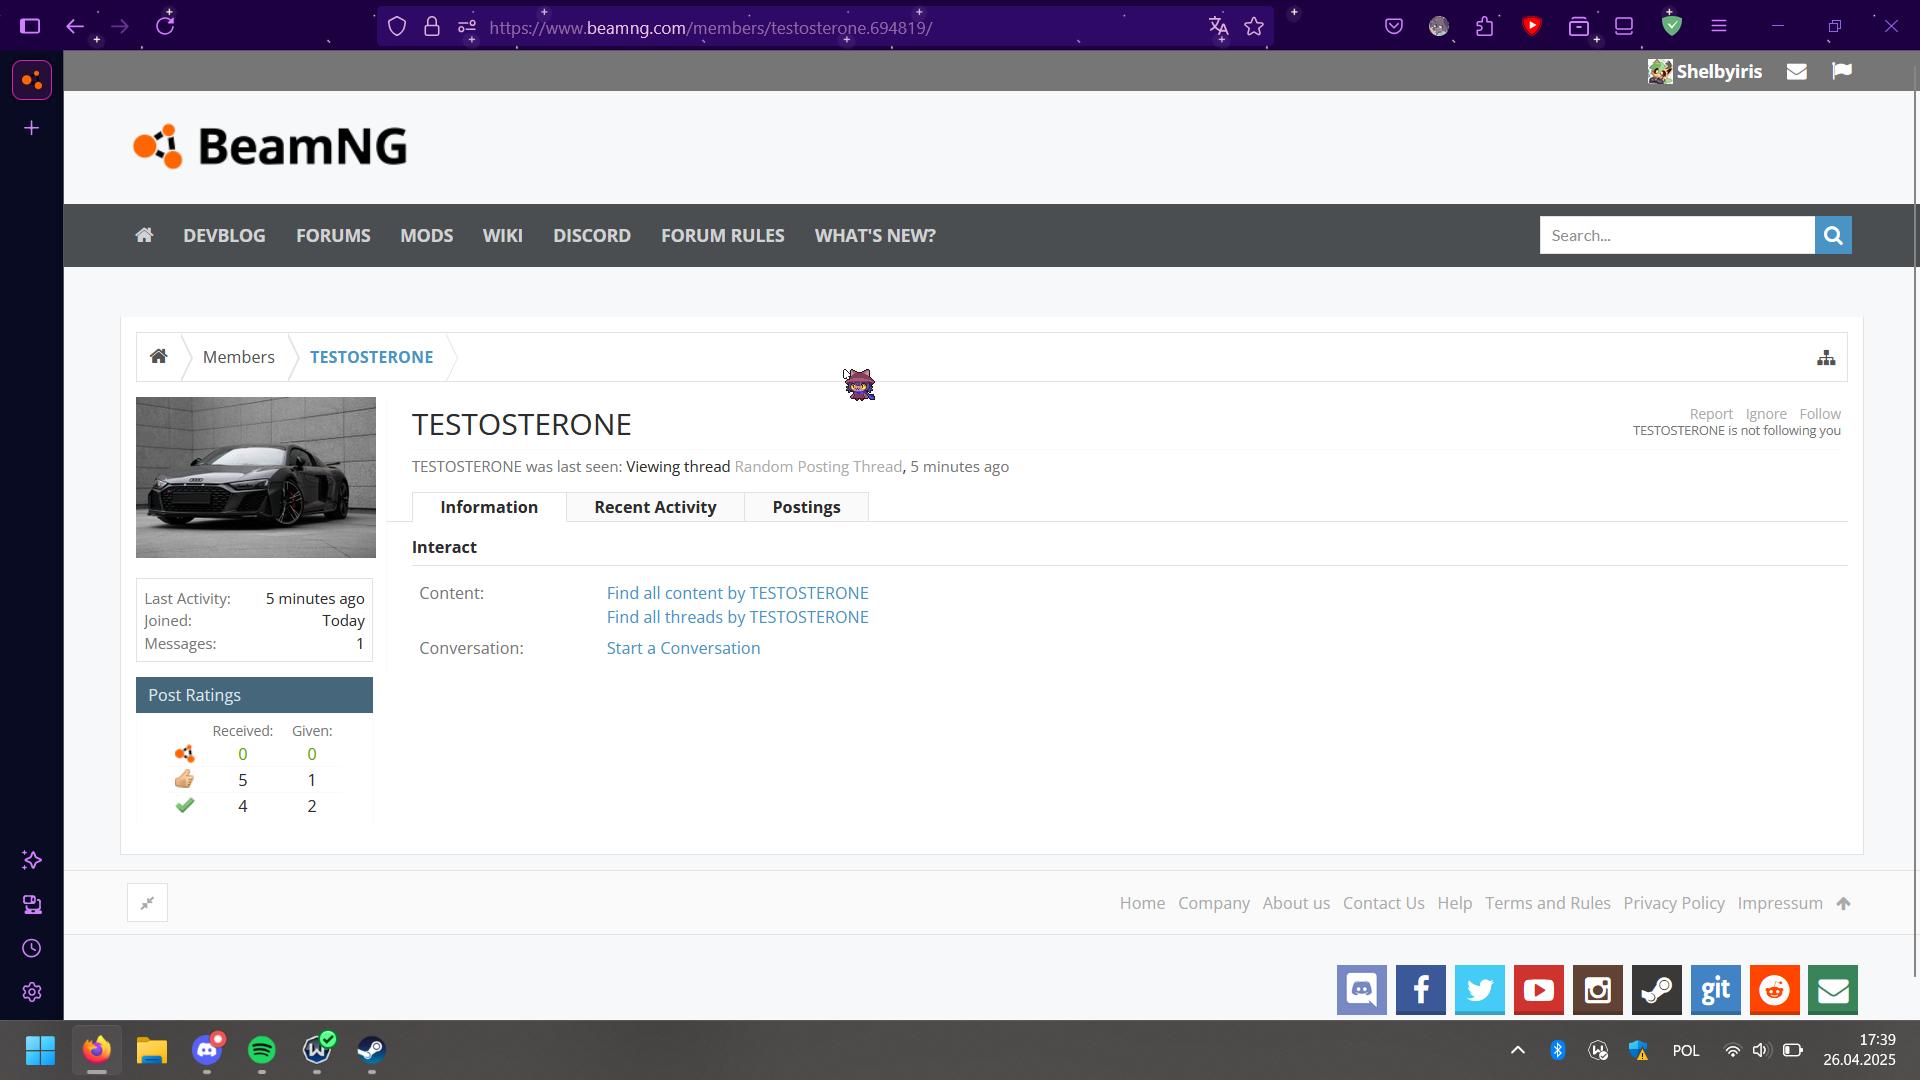Switch to the Recent Activity tab
Viewport: 1920px width, 1080px height.
tap(655, 507)
